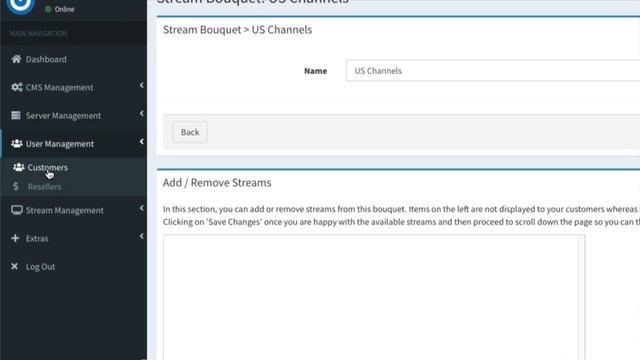Go to Customers submenu link

tap(48, 167)
